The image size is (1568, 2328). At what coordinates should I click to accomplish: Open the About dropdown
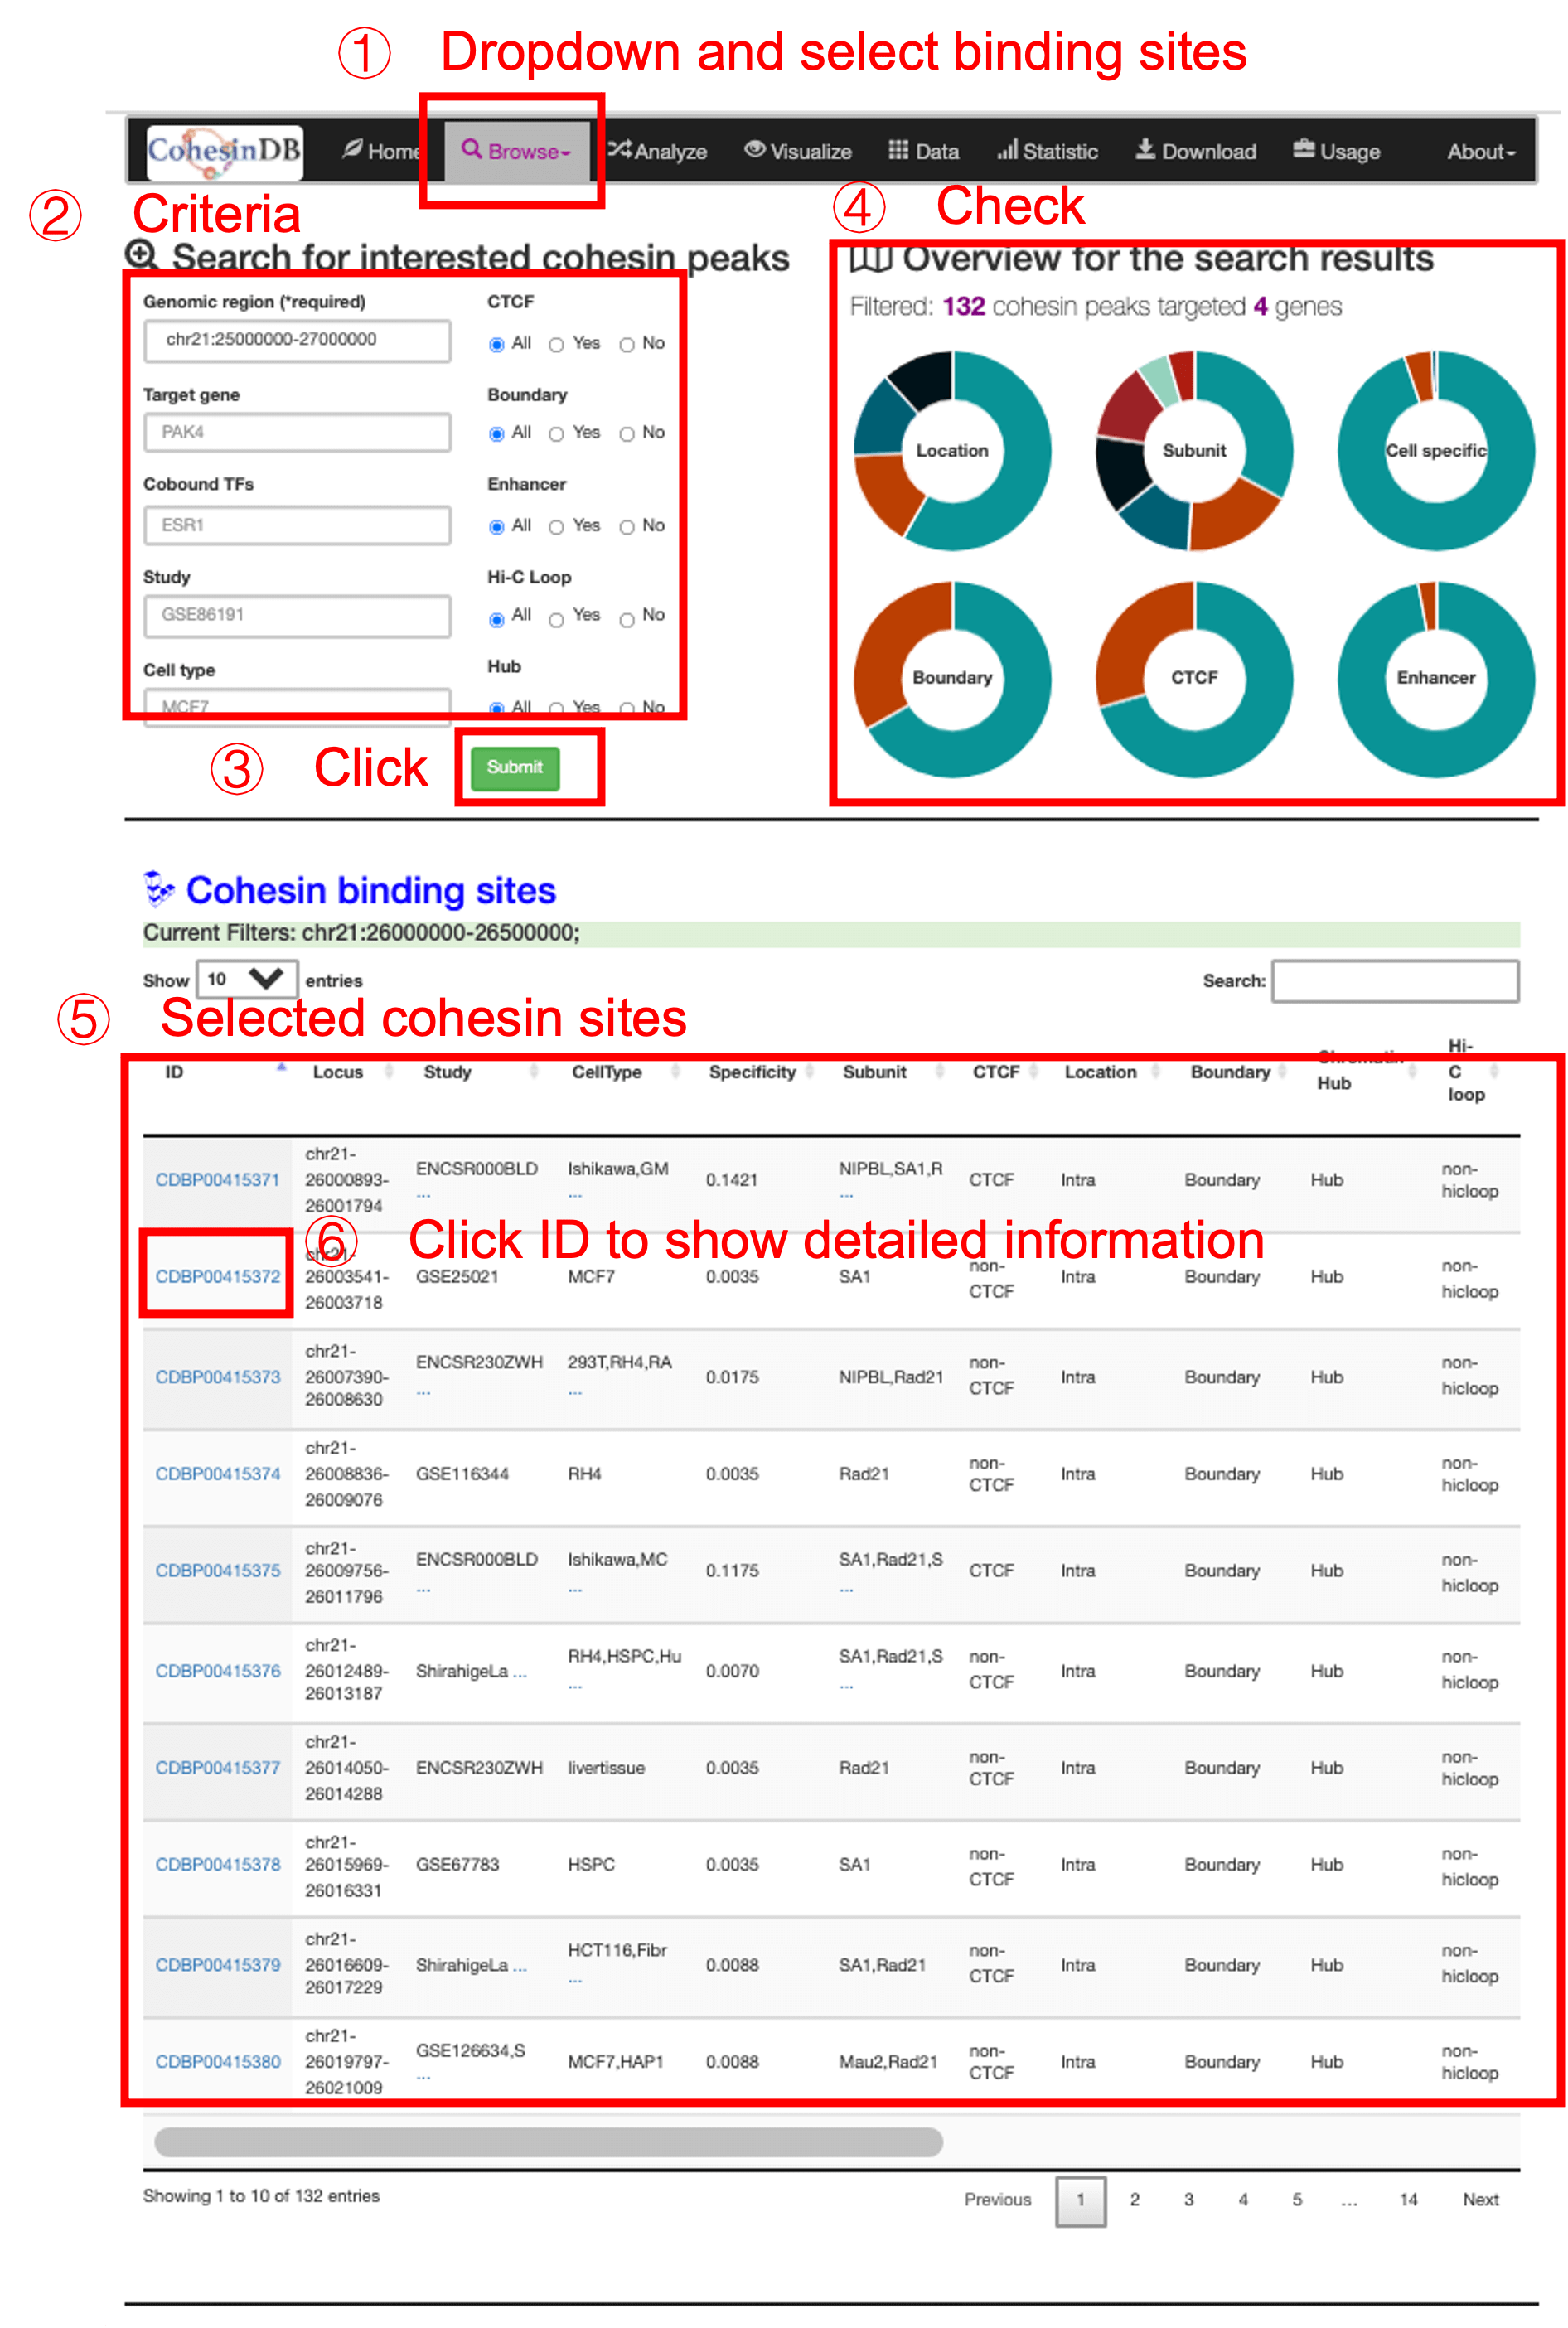click(1481, 152)
